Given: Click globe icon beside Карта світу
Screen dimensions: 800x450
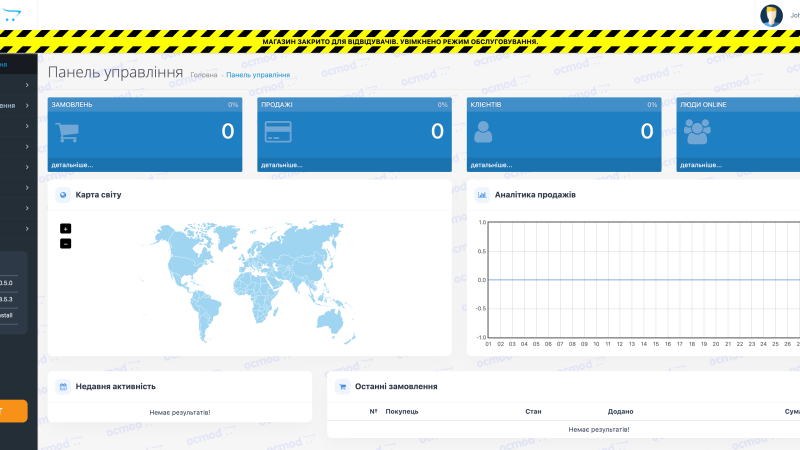Looking at the screenshot, I should click(63, 195).
